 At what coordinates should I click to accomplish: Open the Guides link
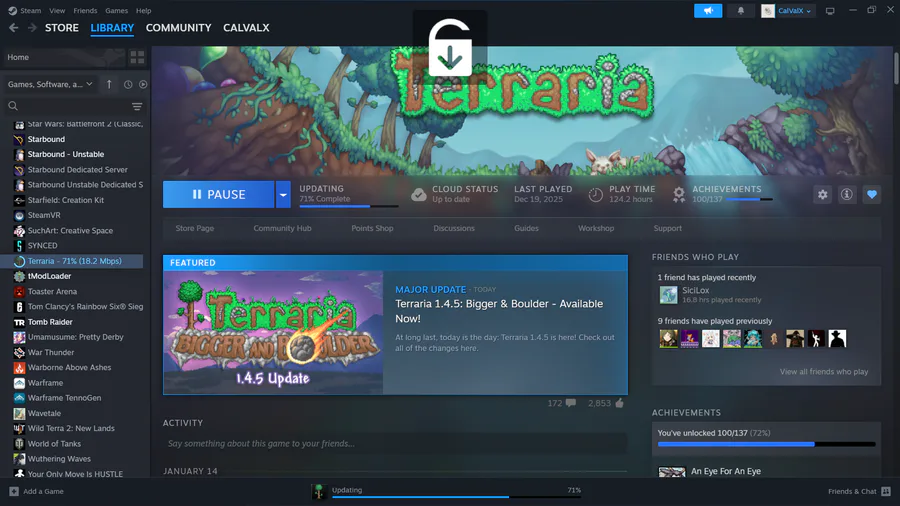(x=526, y=228)
